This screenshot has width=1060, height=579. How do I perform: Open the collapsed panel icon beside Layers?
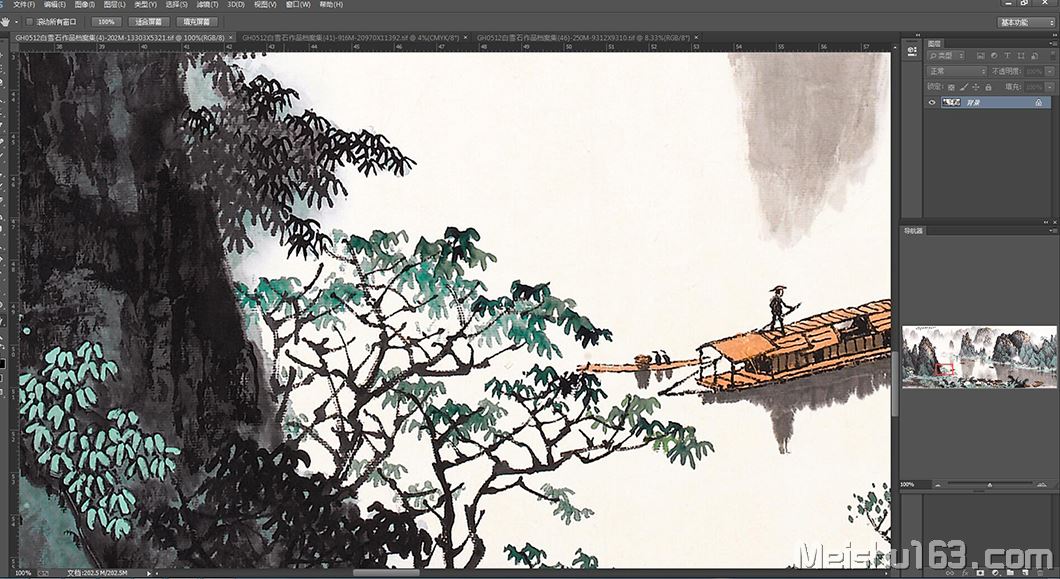(912, 50)
